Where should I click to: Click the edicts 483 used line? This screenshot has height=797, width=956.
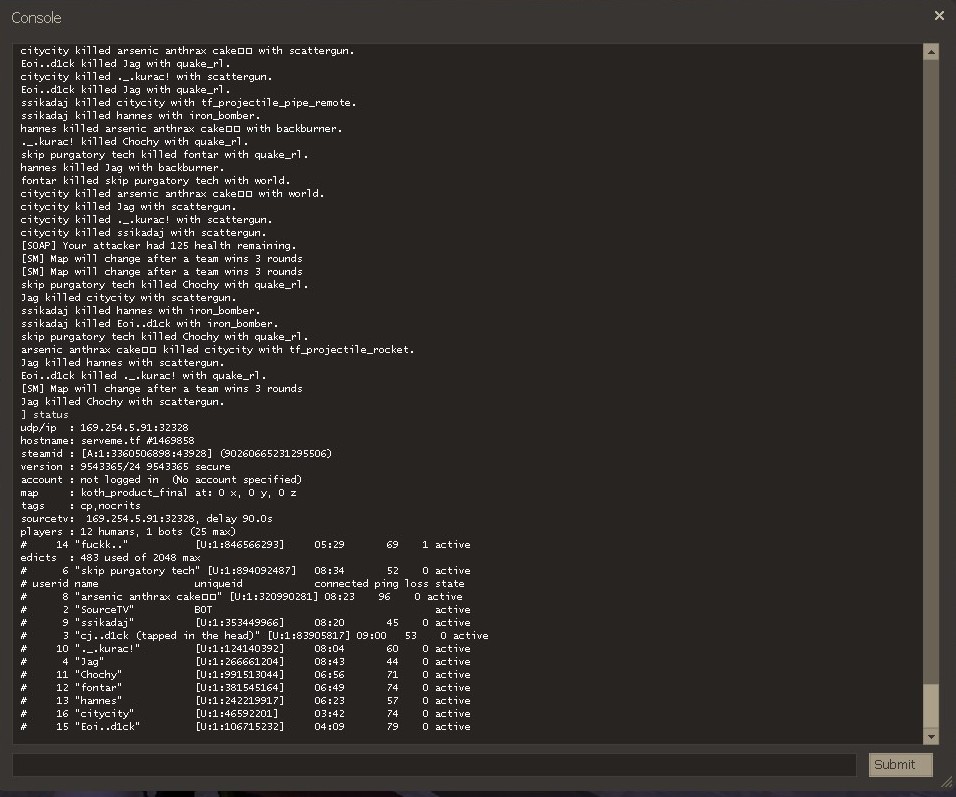click(110, 558)
